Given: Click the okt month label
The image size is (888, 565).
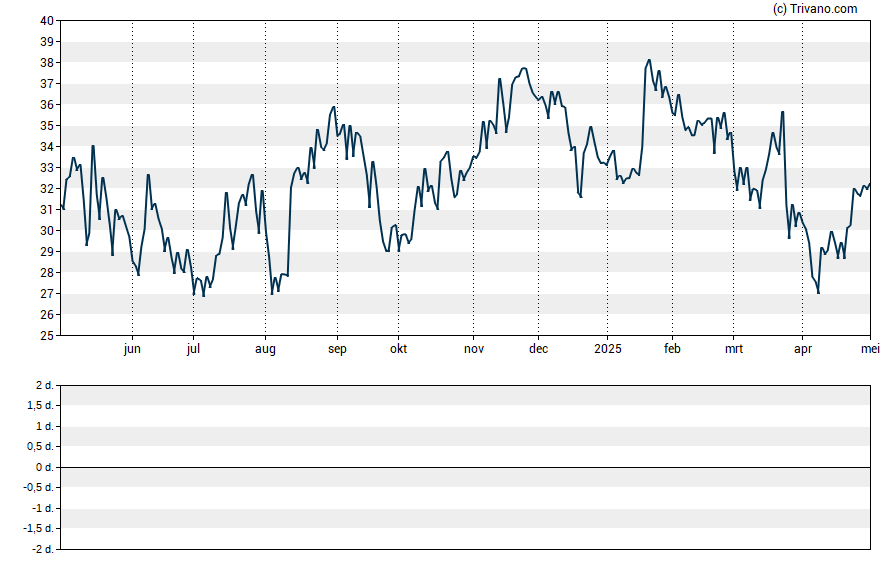Looking at the screenshot, I should (398, 349).
